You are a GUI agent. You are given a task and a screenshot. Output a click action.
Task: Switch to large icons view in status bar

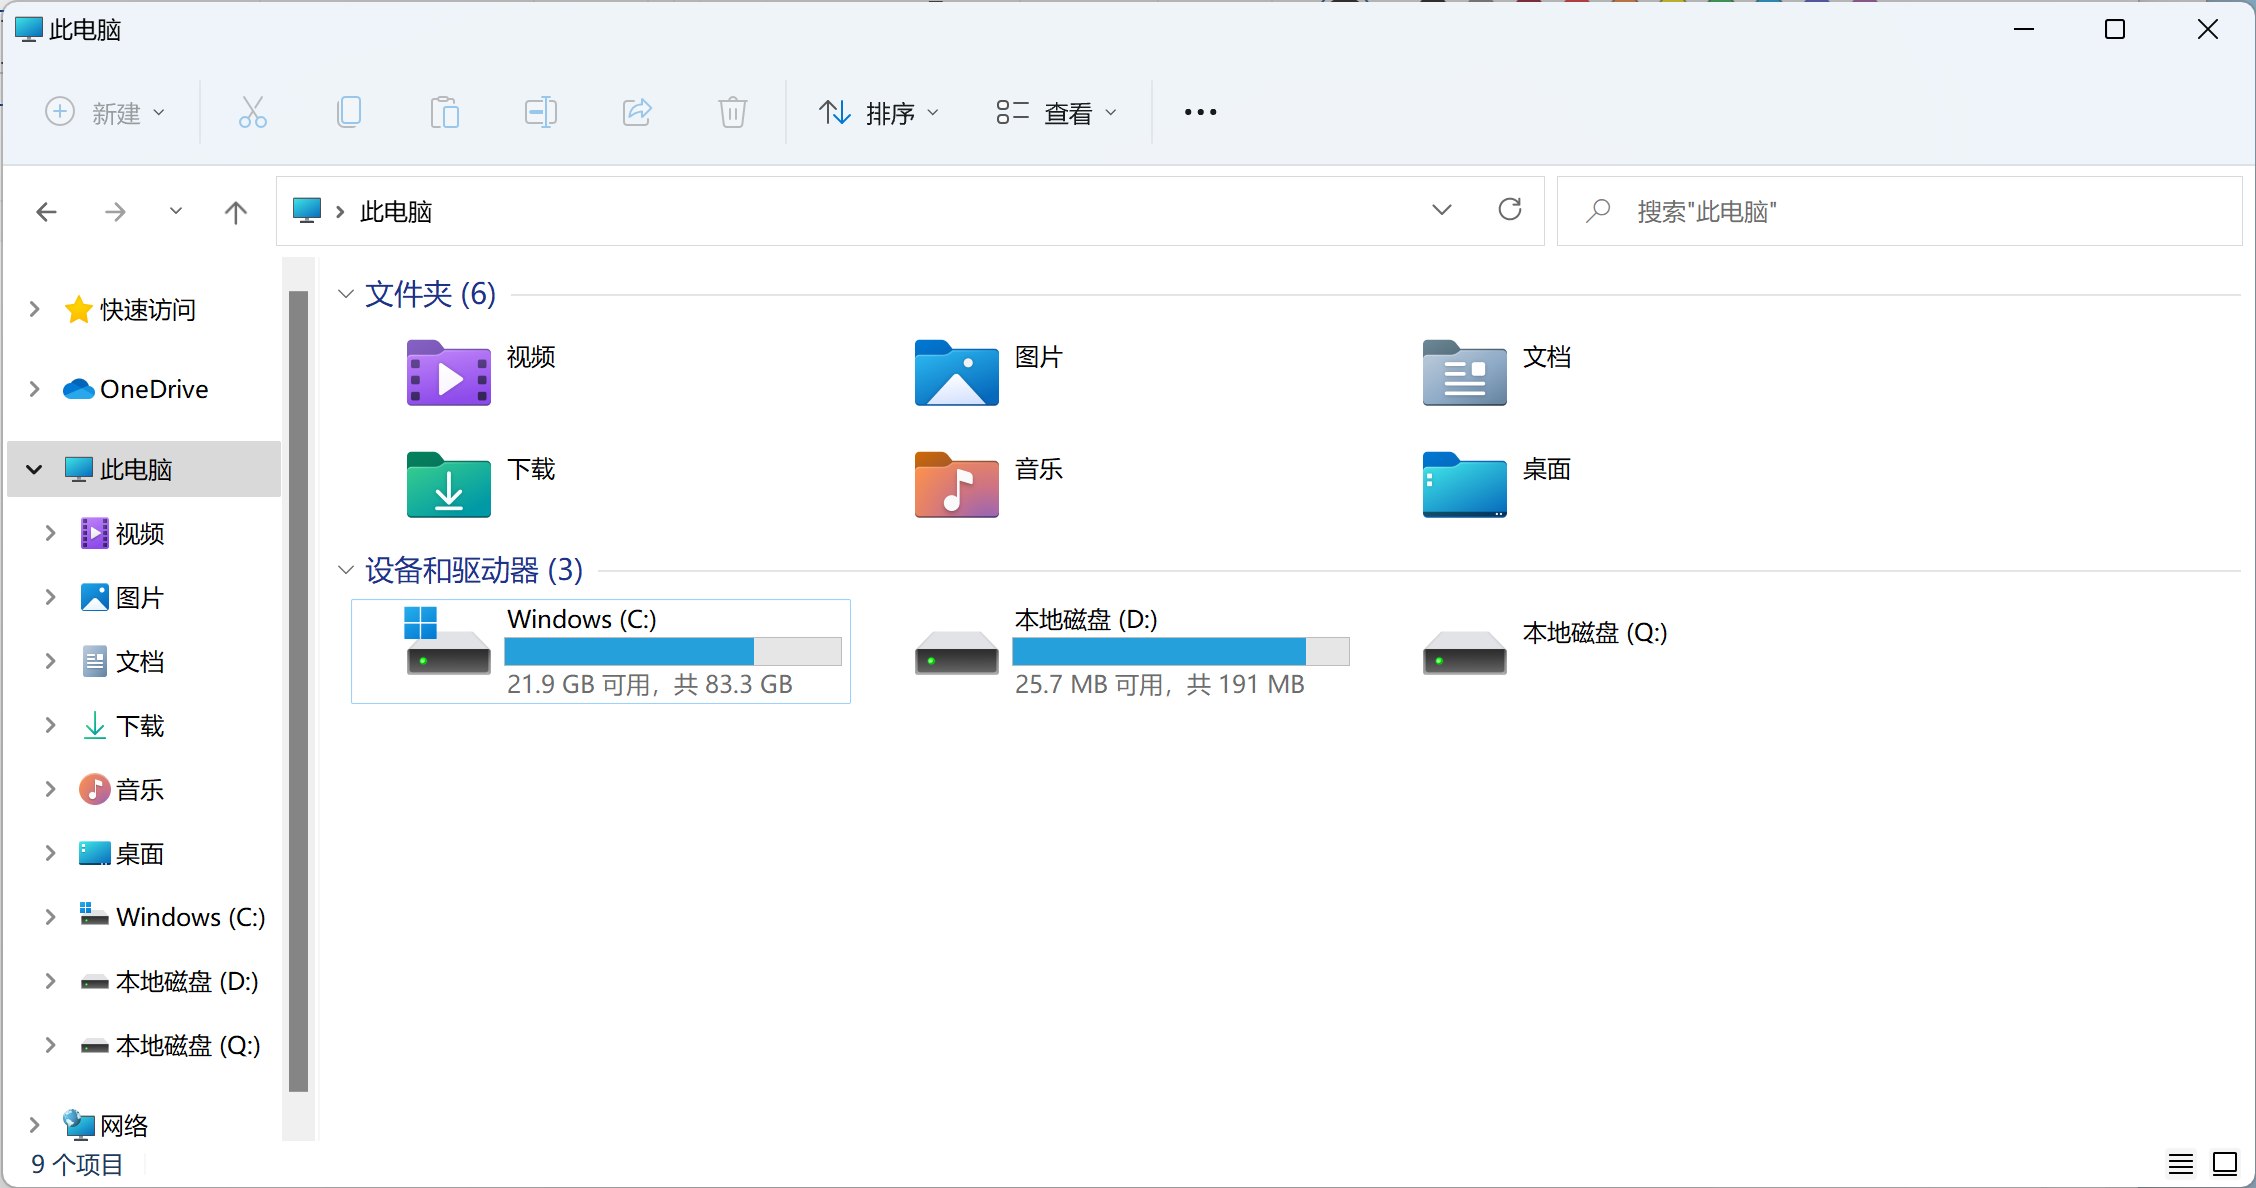2224,1164
